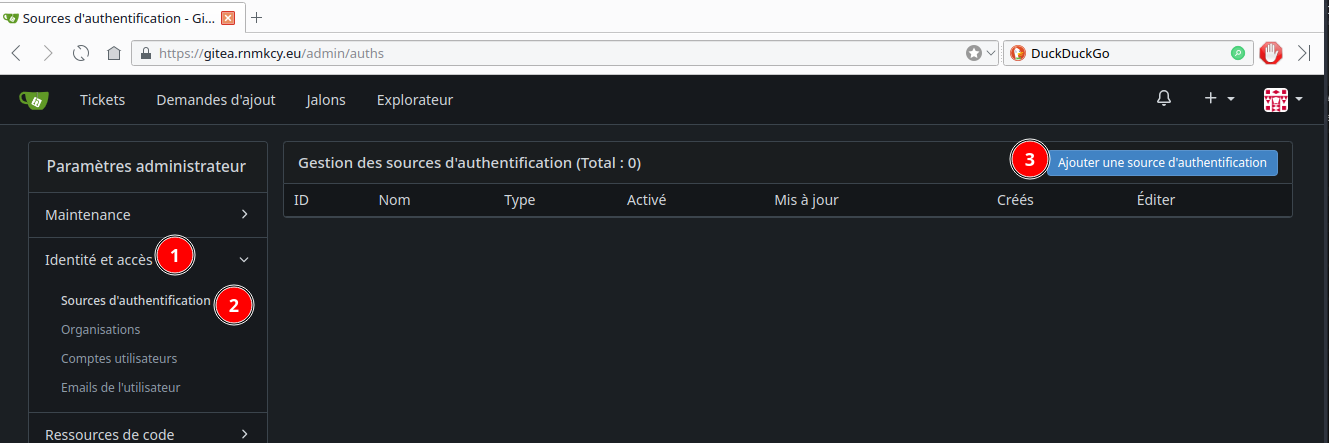Open the plus create dropdown menu
The image size is (1329, 443).
point(1219,99)
